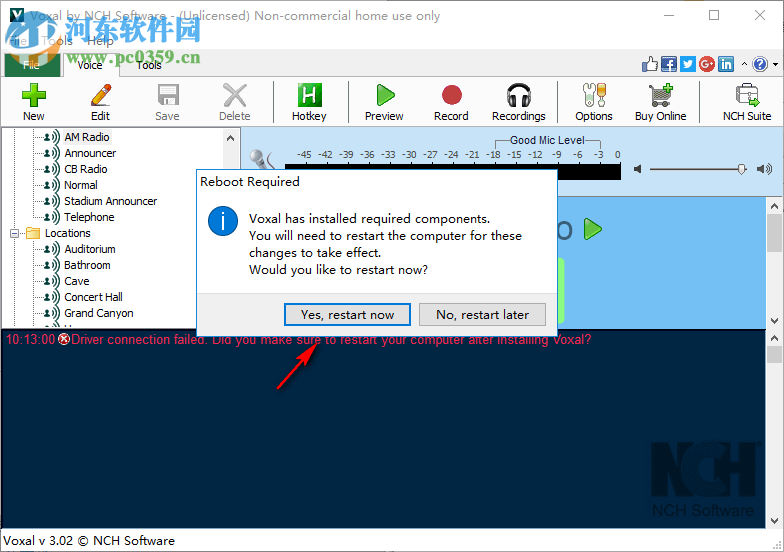Open Recordings headphones icon
The height and width of the screenshot is (552, 784).
pyautogui.click(x=518, y=96)
